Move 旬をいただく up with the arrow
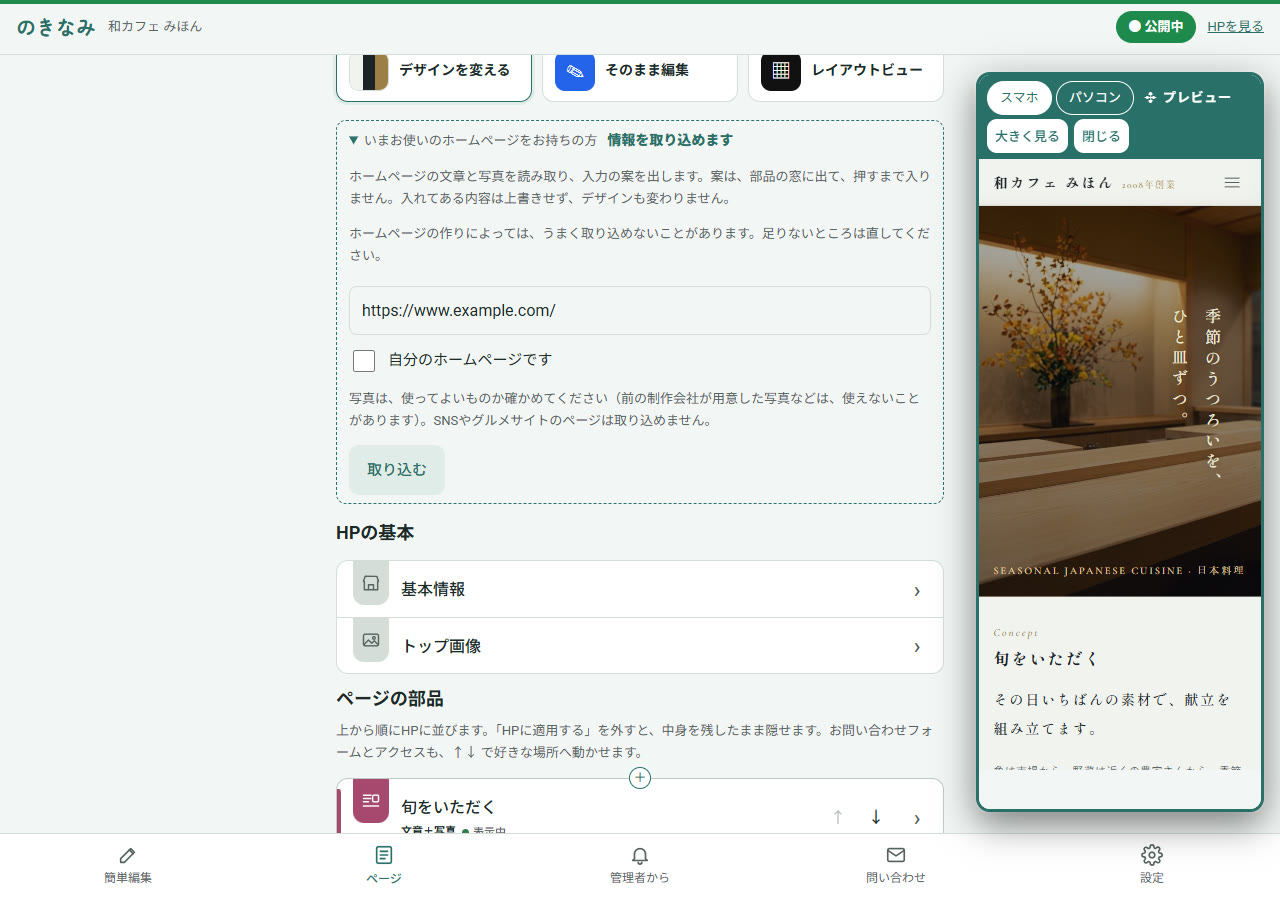1280x900 pixels. pos(838,817)
